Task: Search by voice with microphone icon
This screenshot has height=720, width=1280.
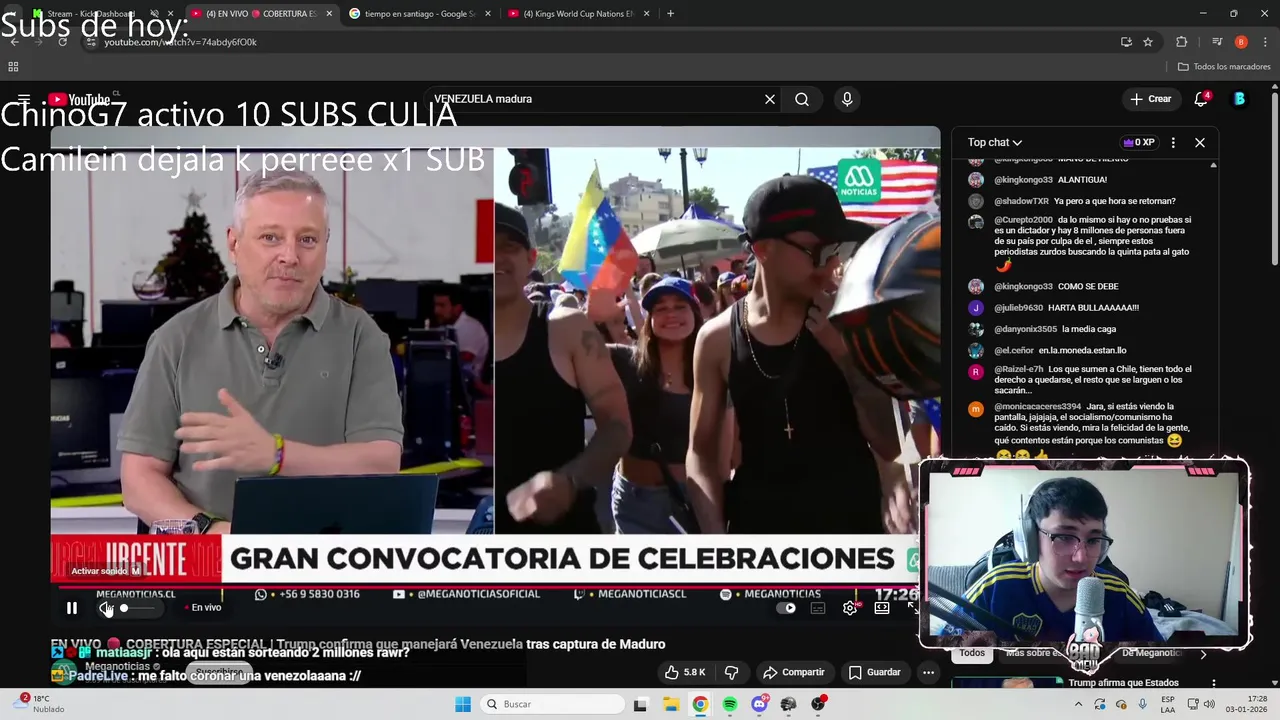Action: point(847,99)
